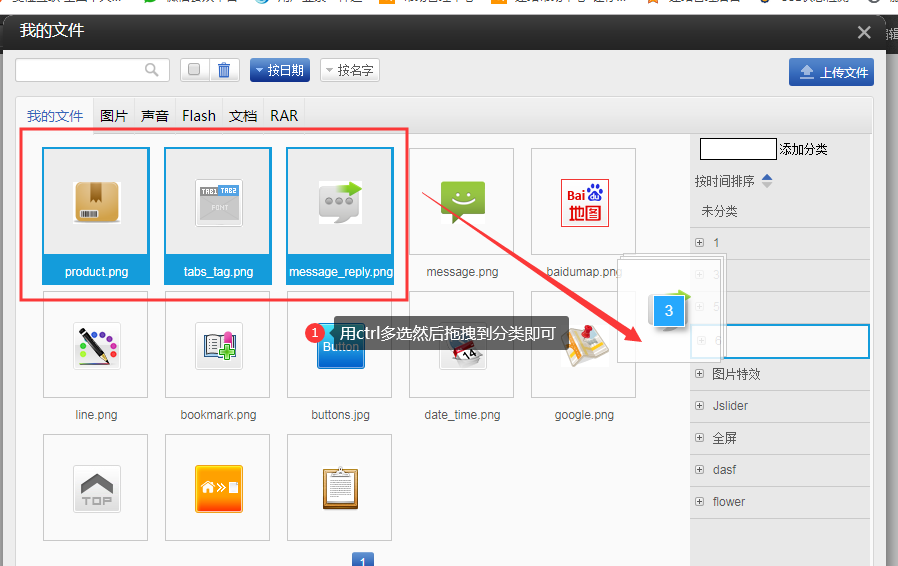Select the google.png map pin icon

point(584,346)
